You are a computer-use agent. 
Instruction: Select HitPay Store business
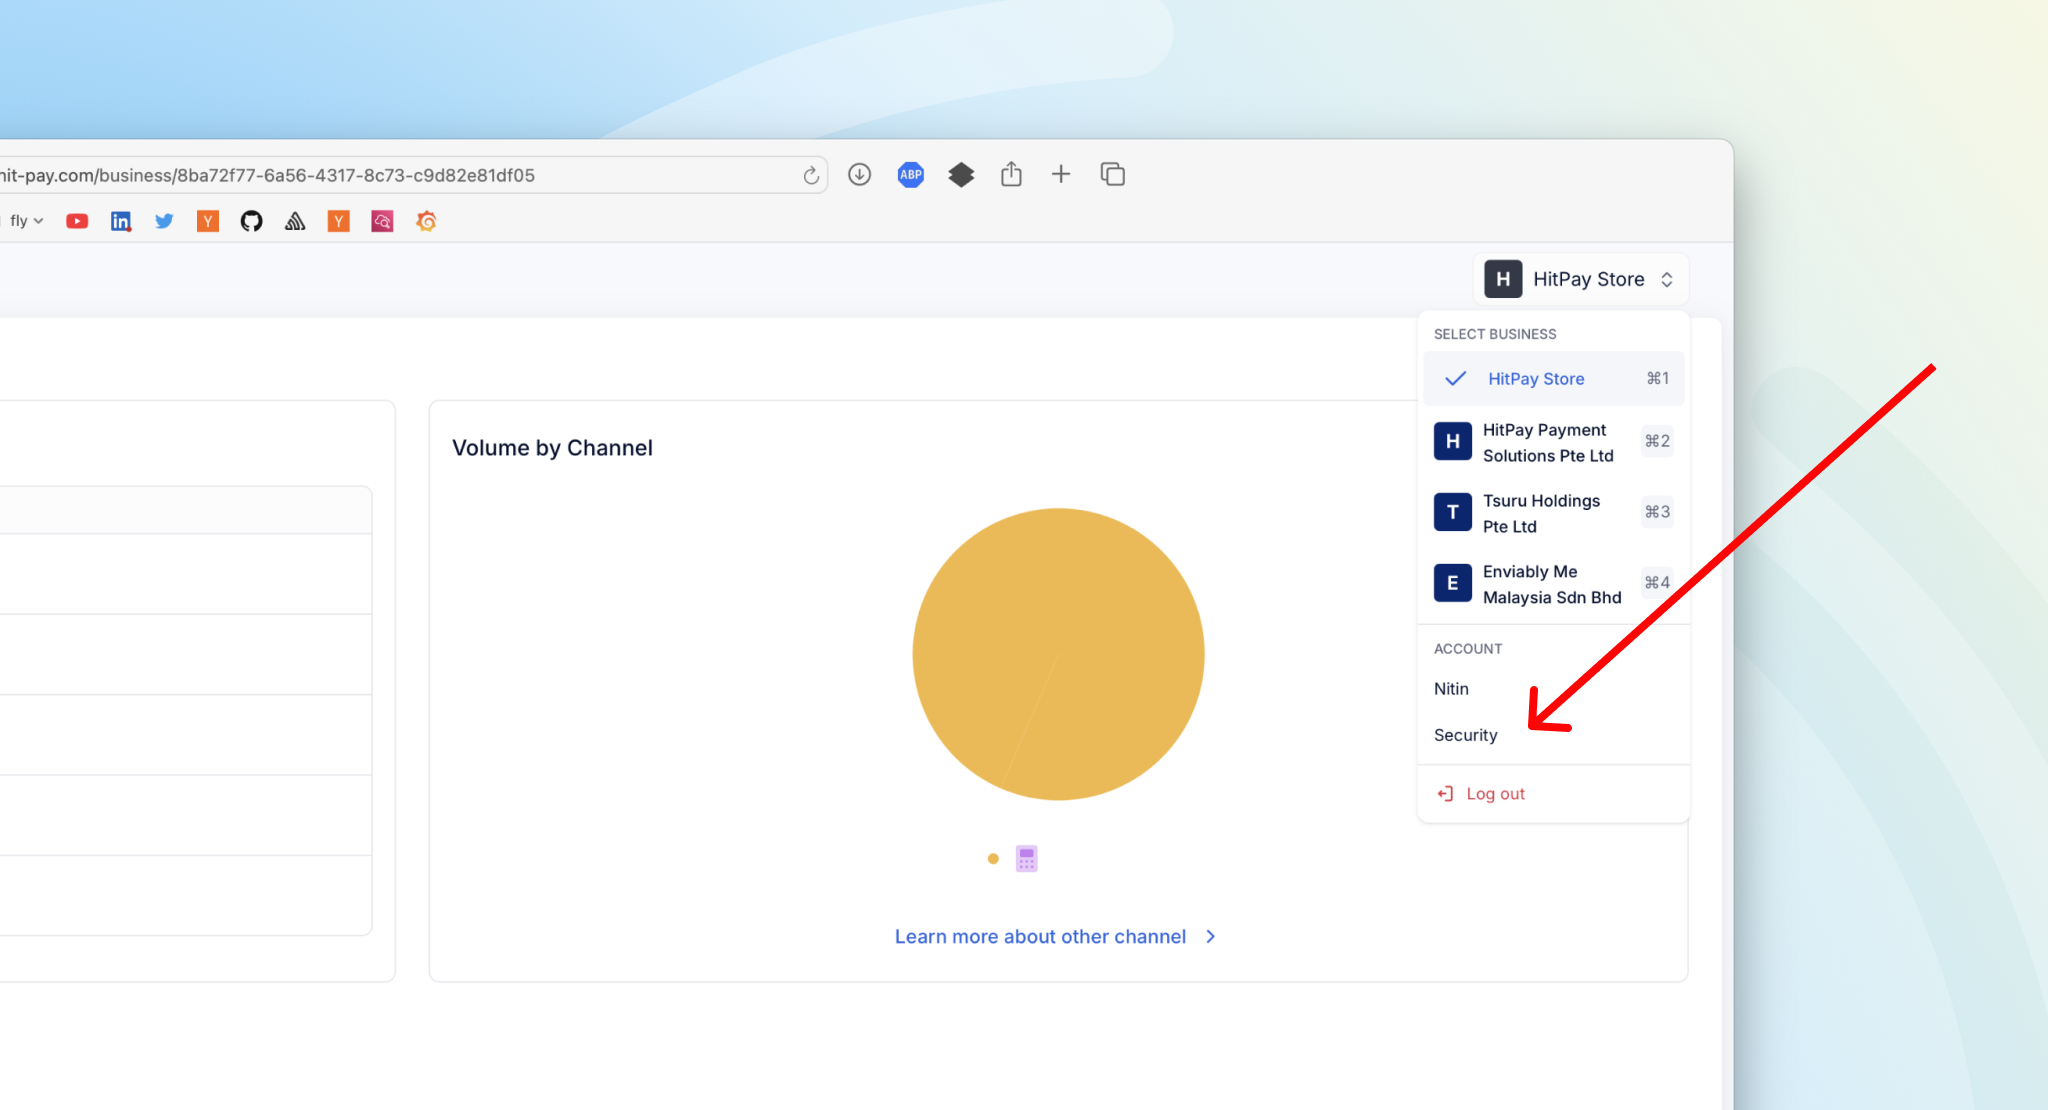(x=1554, y=379)
